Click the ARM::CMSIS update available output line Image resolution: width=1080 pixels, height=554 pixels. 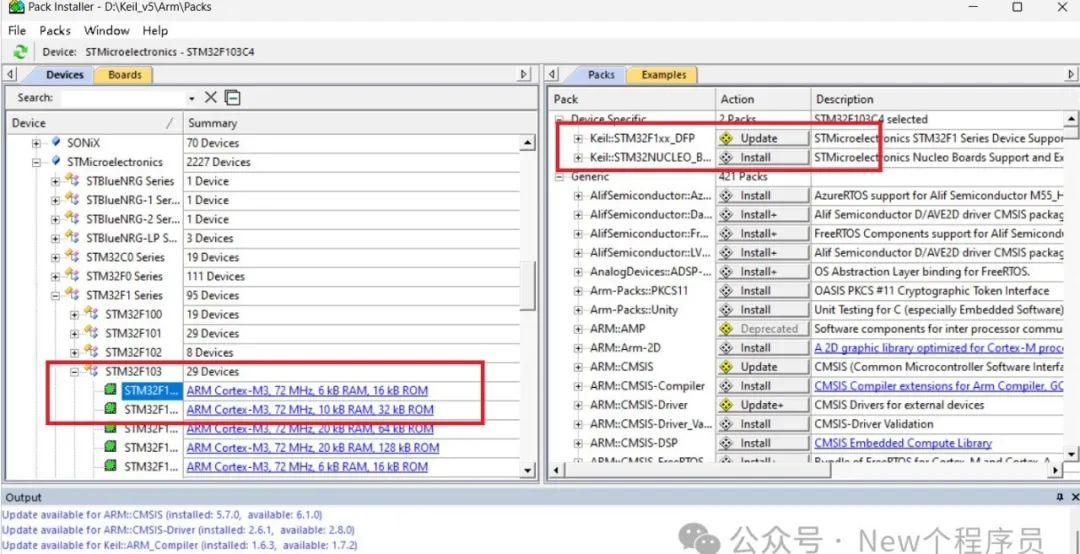[162, 514]
